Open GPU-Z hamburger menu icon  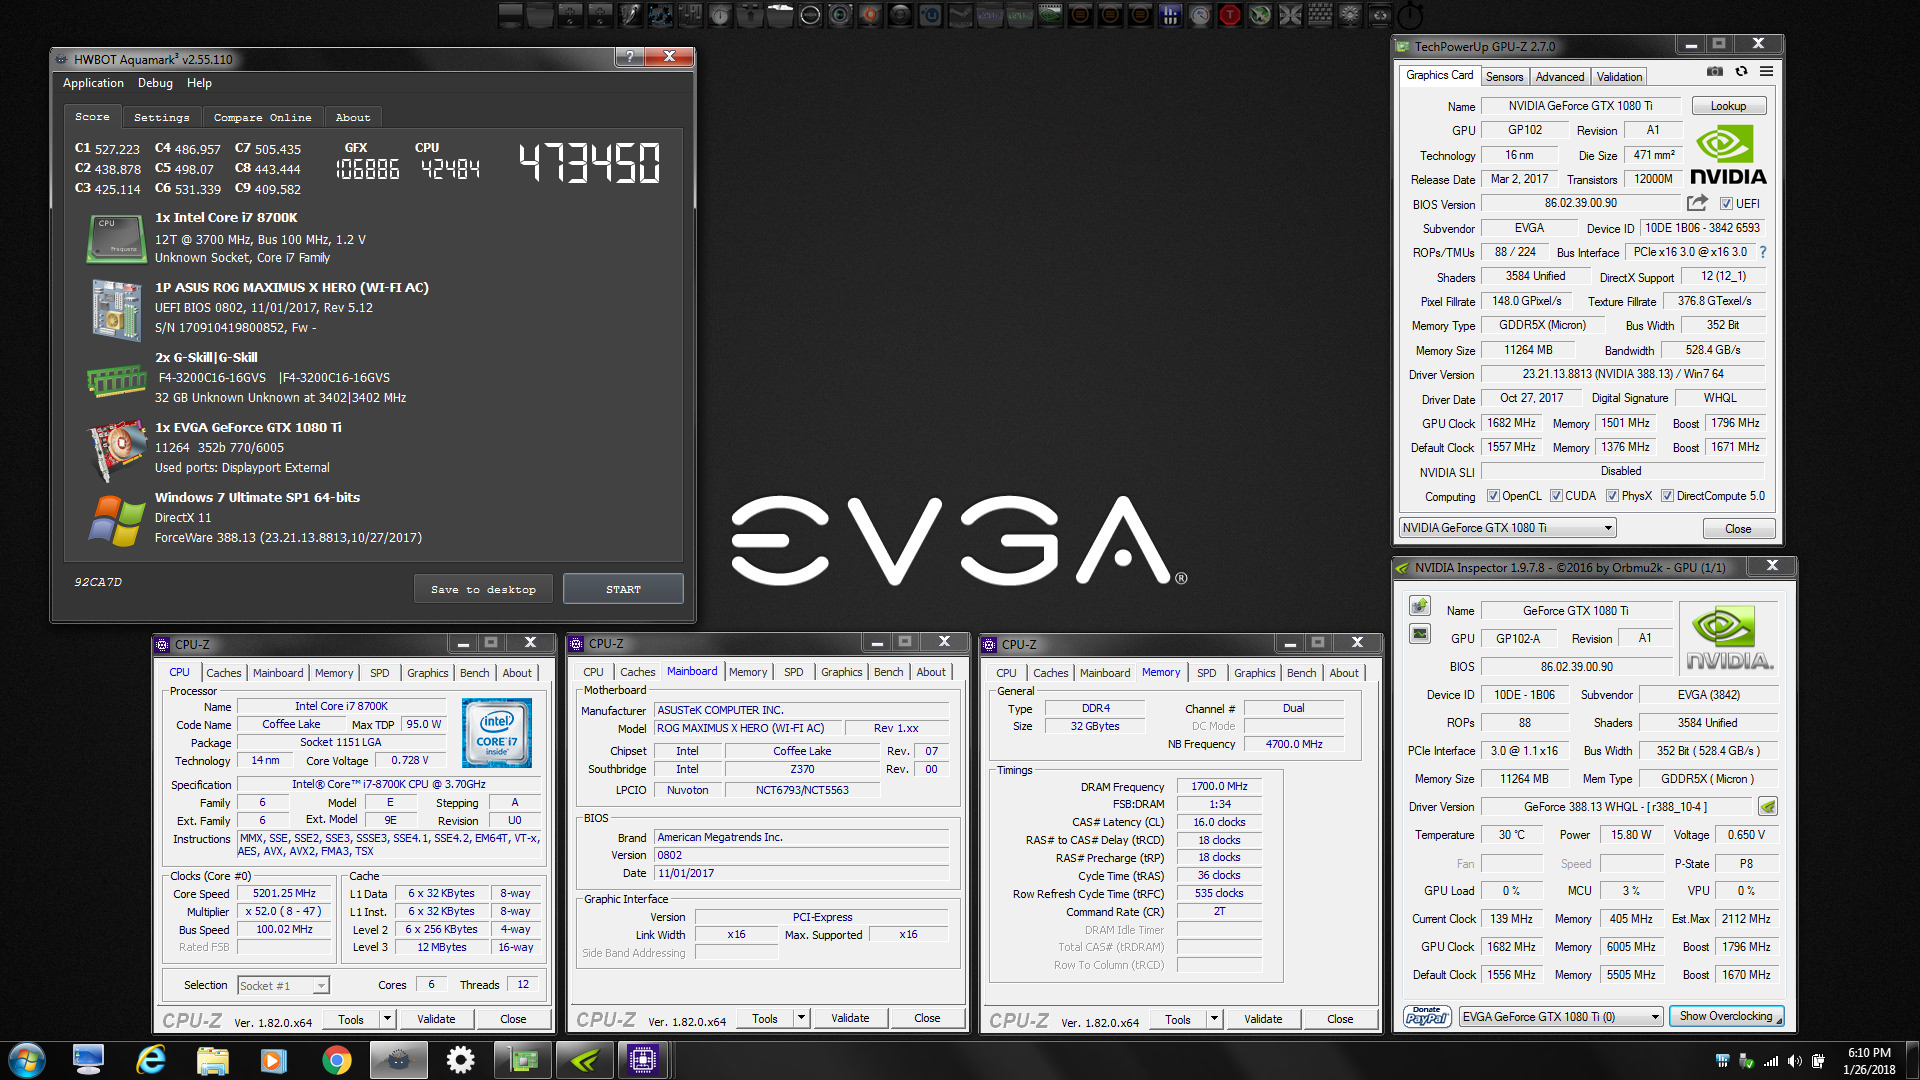[x=1767, y=72]
